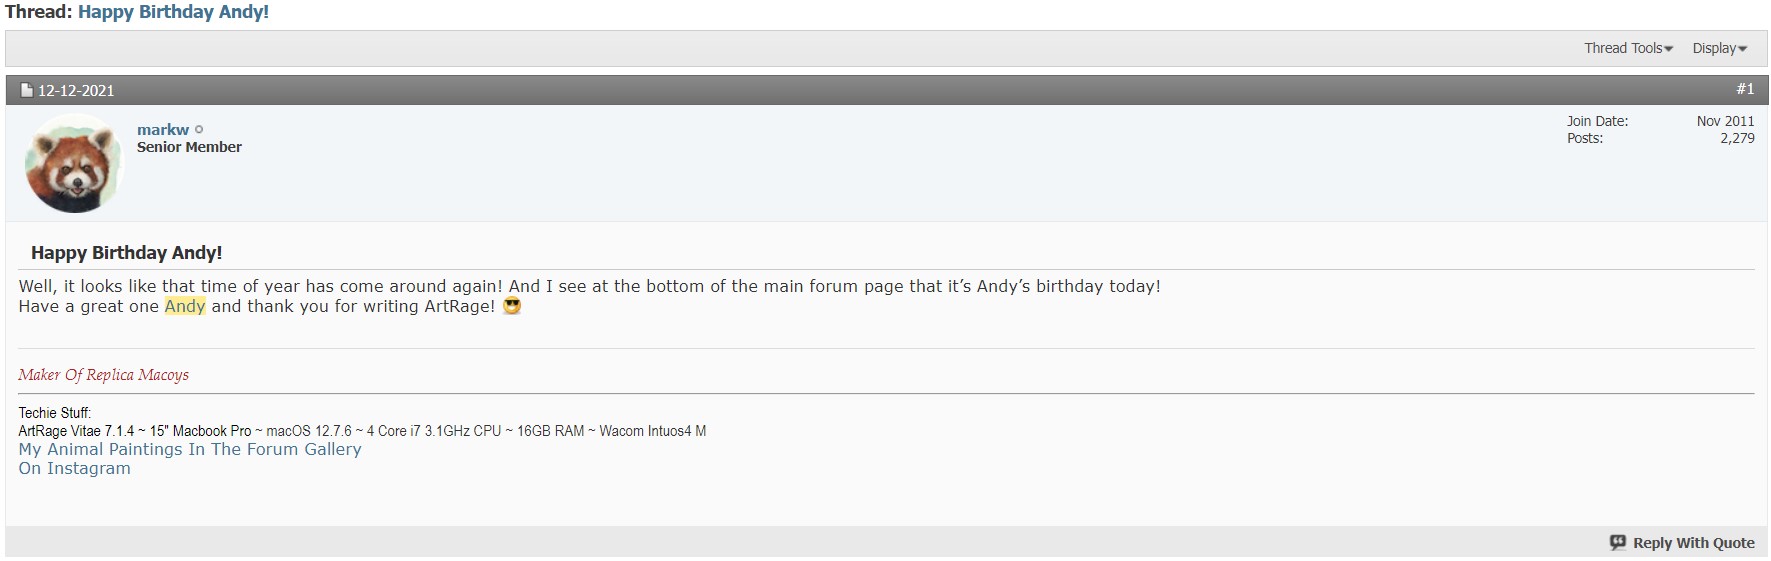The height and width of the screenshot is (561, 1771).
Task: Open the Happy Birthday Andy thread title link
Action: tap(173, 12)
